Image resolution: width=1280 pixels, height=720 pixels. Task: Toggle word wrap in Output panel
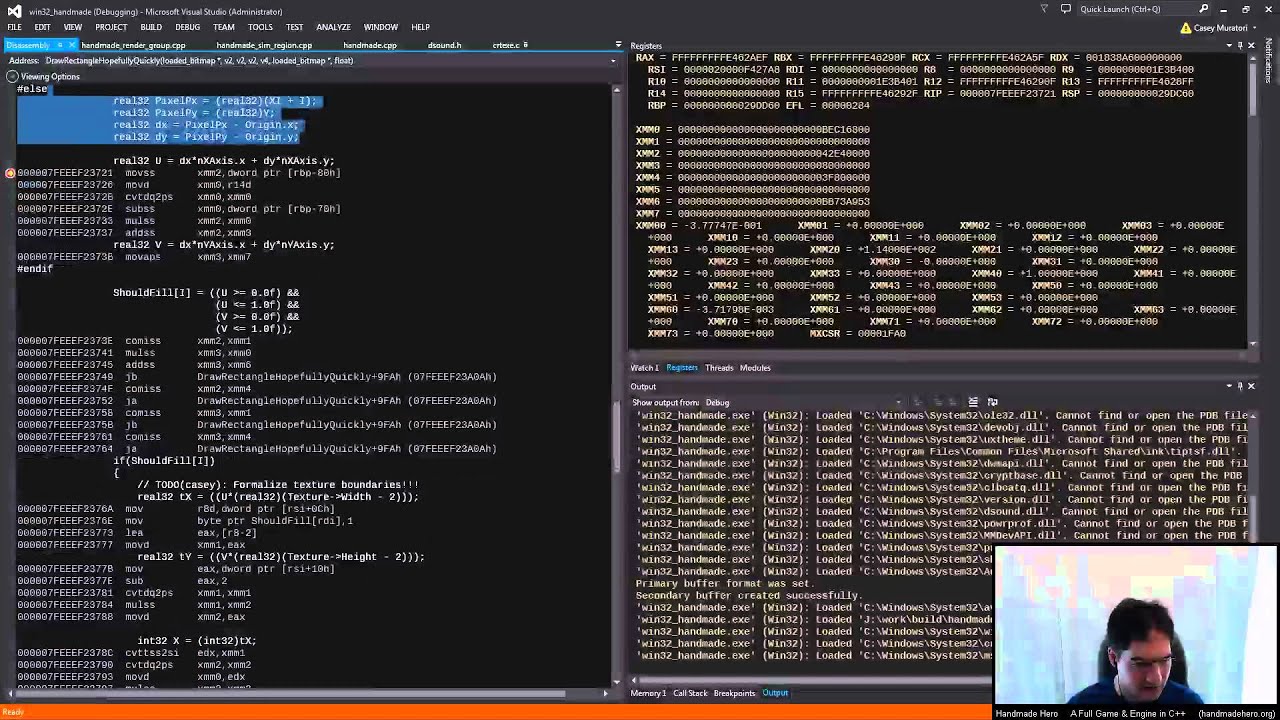pos(993,402)
